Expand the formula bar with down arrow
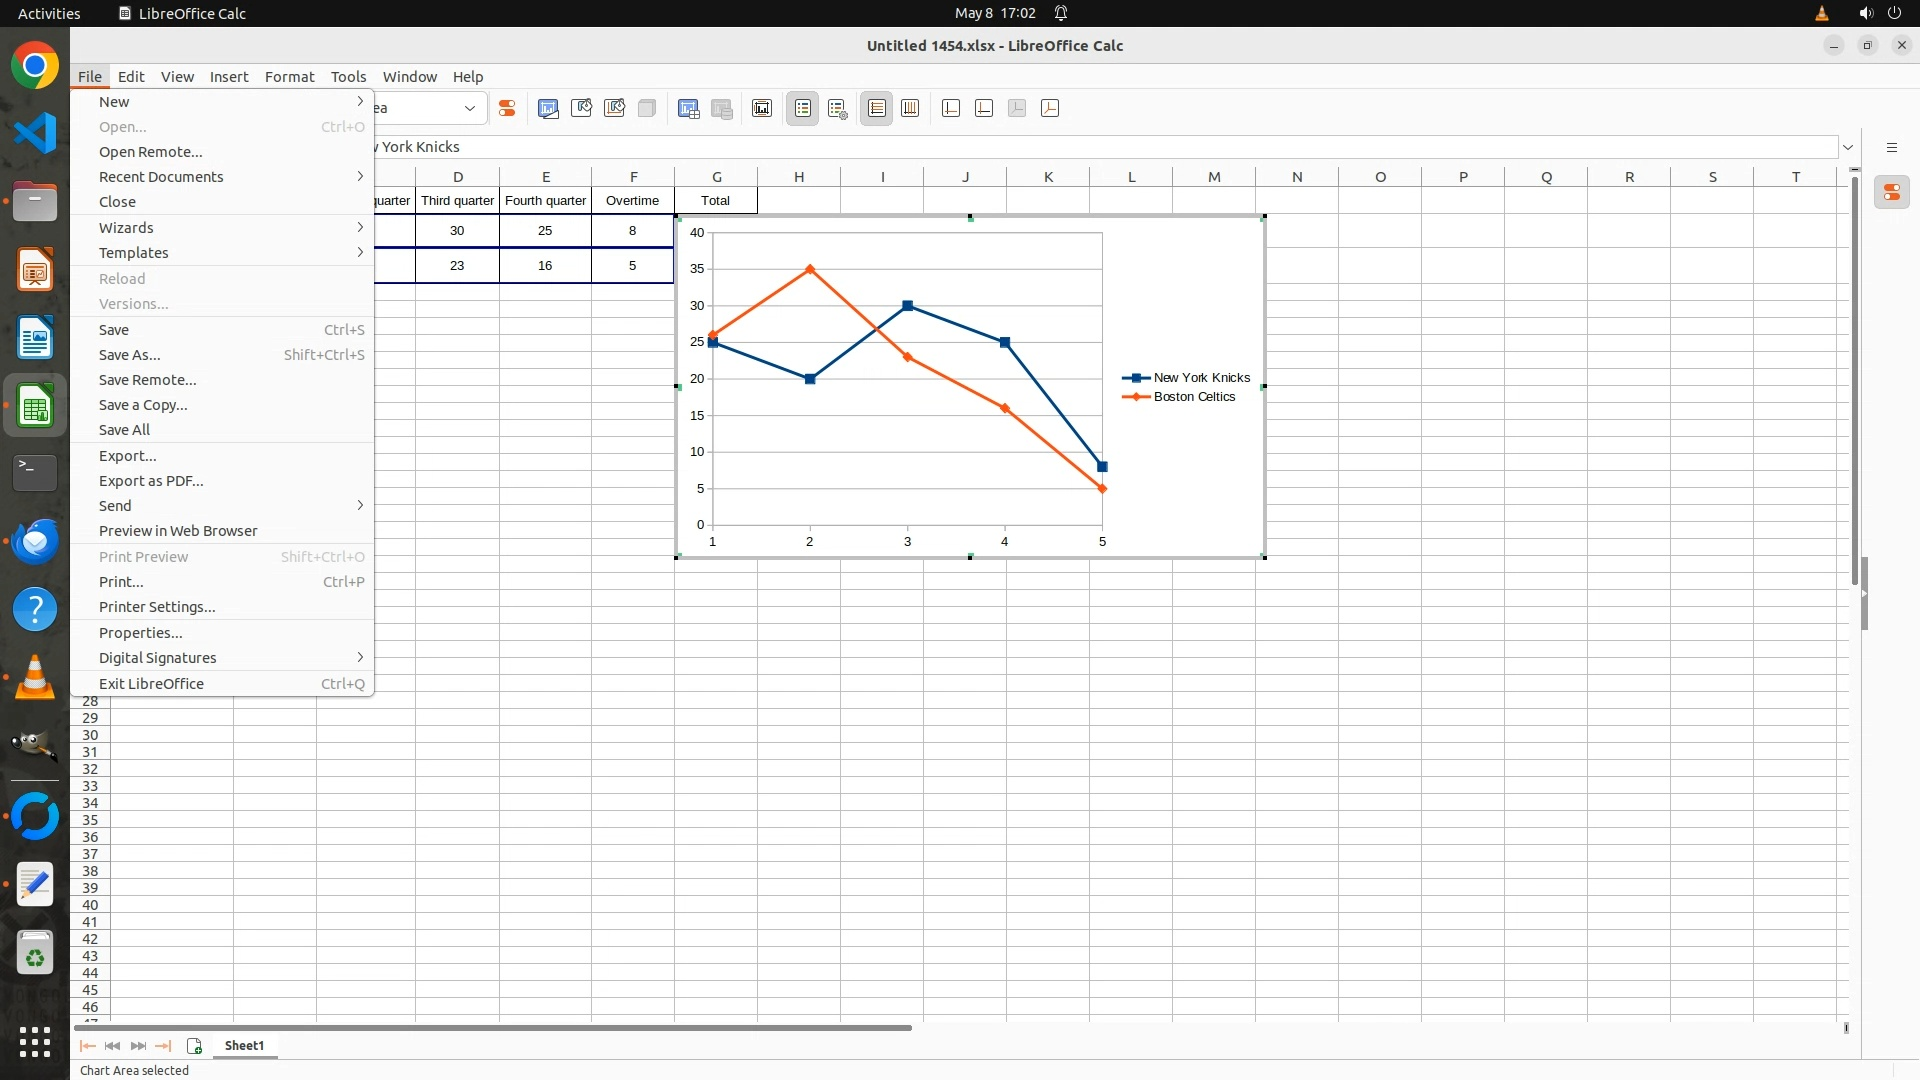This screenshot has height=1080, width=1920. (1848, 147)
